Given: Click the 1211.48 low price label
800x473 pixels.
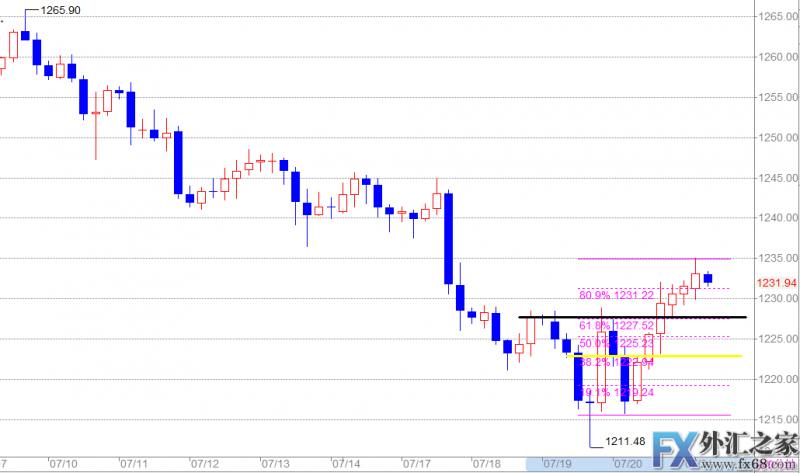Looking at the screenshot, I should [625, 441].
